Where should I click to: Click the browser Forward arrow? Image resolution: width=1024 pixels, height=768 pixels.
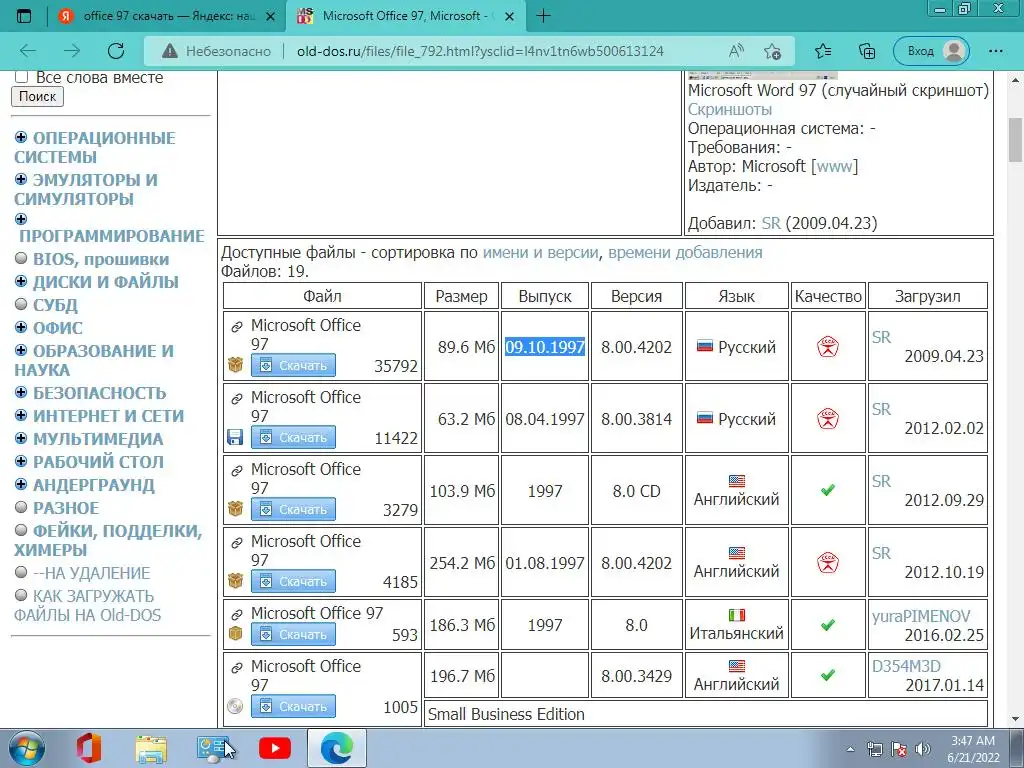pos(72,51)
